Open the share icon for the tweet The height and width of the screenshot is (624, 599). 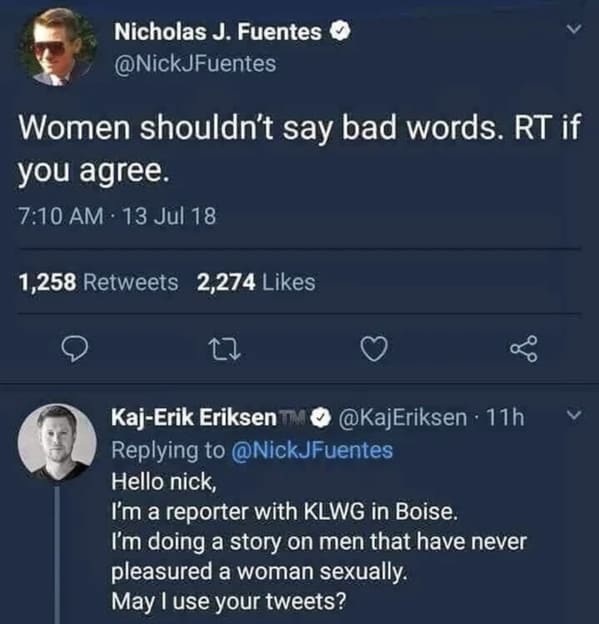(x=525, y=349)
